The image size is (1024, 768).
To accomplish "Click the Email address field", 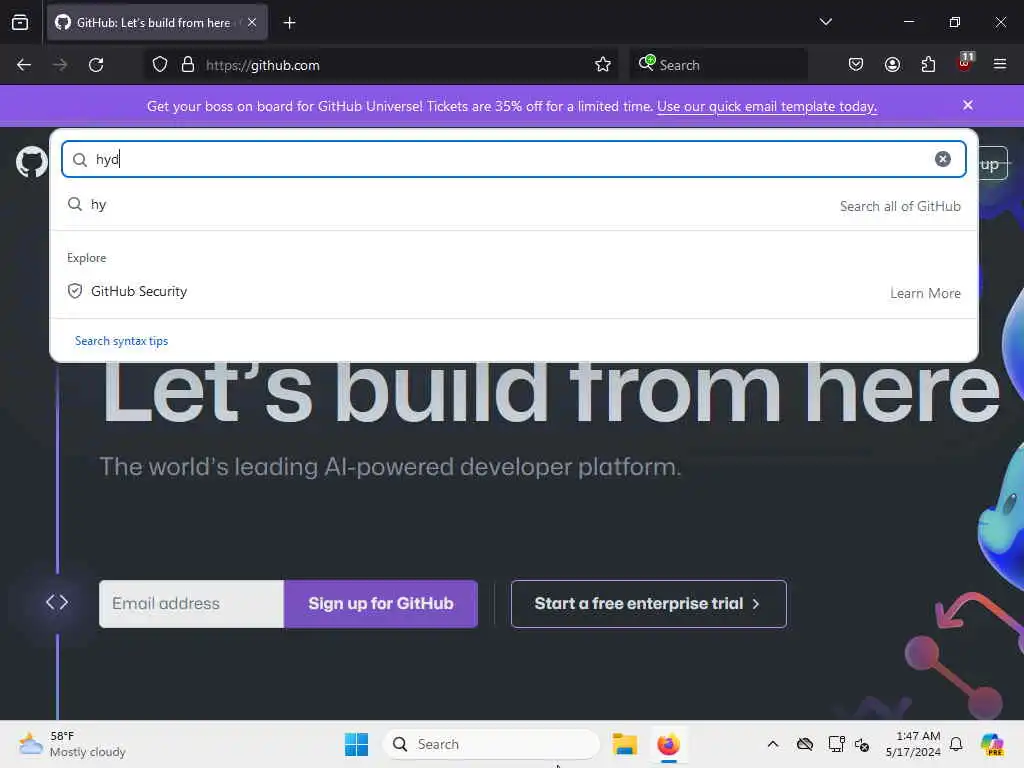I will tap(191, 604).
